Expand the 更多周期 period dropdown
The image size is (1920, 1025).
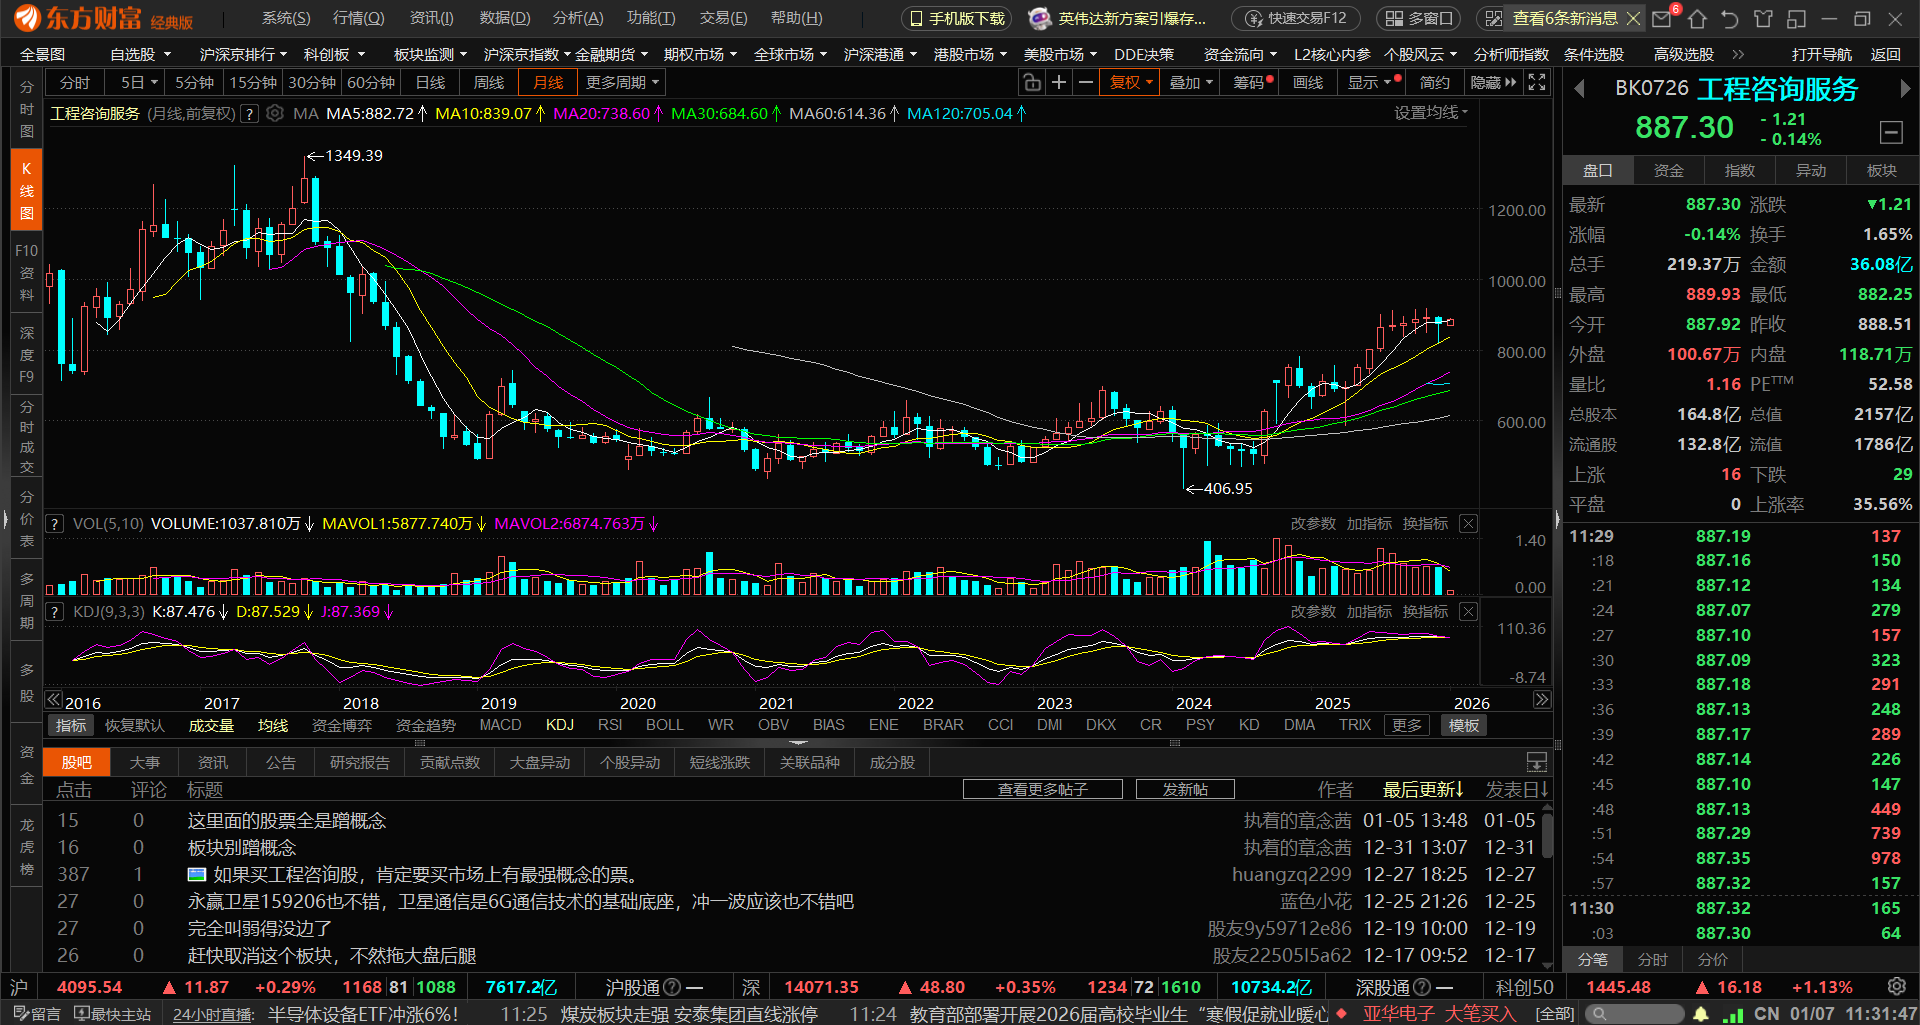tap(622, 82)
